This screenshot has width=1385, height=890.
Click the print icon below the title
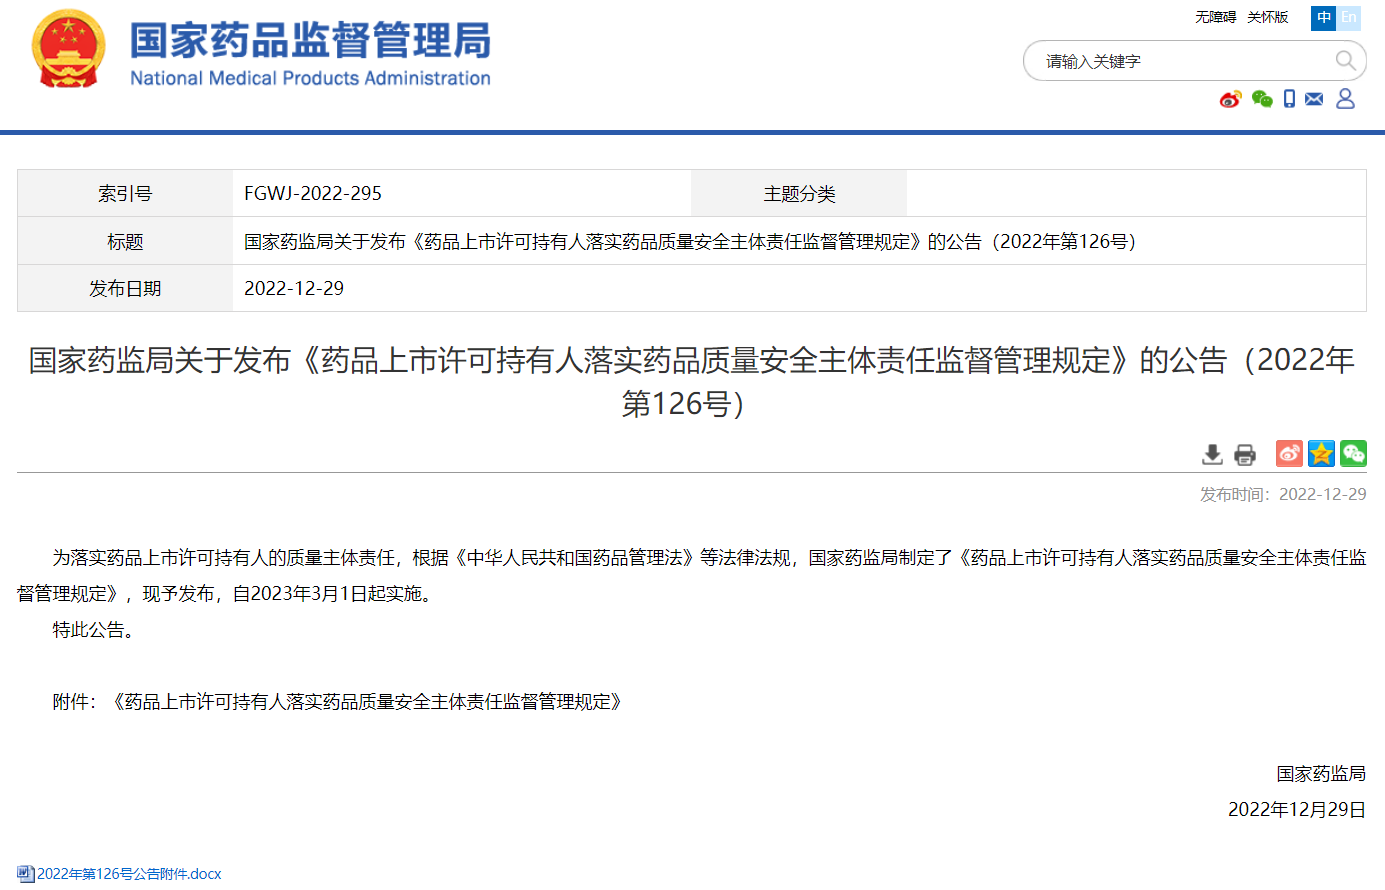pos(1245,455)
